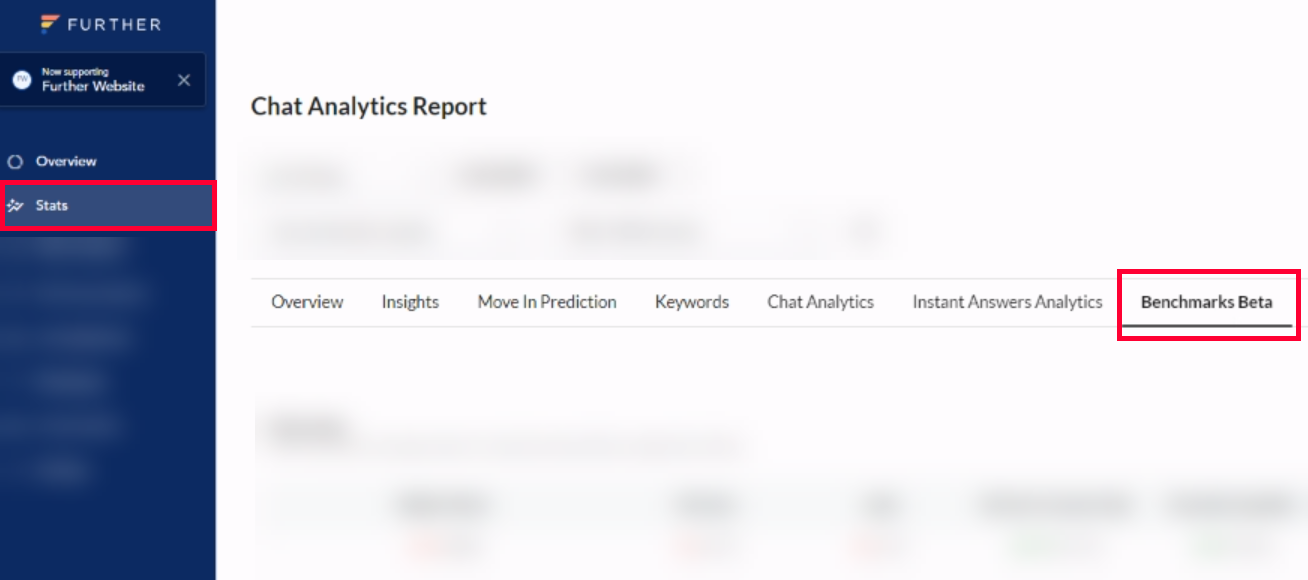This screenshot has height=580, width=1308.
Task: Select the Stats label in sidebar
Action: tap(52, 206)
